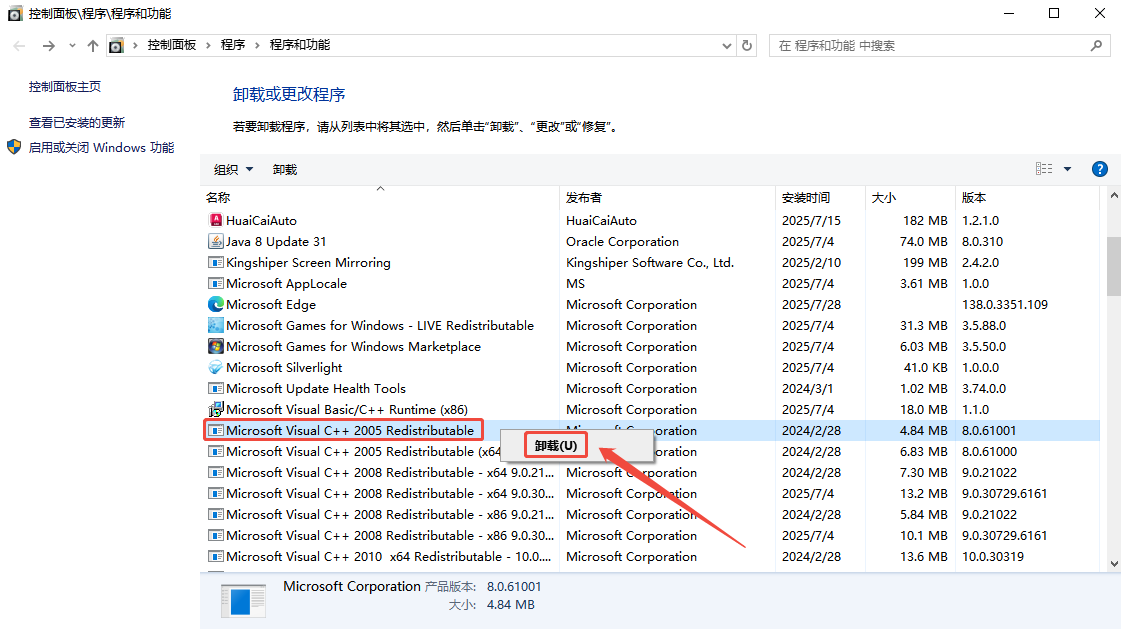Click the 2025/7/15 install date cell
The image size is (1121, 629).
click(x=811, y=220)
